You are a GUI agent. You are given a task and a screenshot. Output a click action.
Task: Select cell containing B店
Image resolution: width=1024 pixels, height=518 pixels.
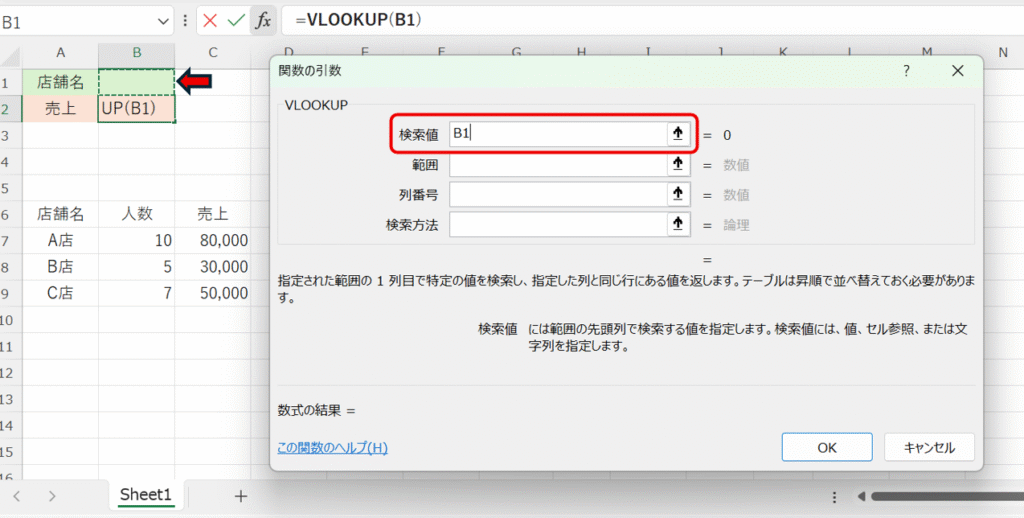click(x=61, y=267)
